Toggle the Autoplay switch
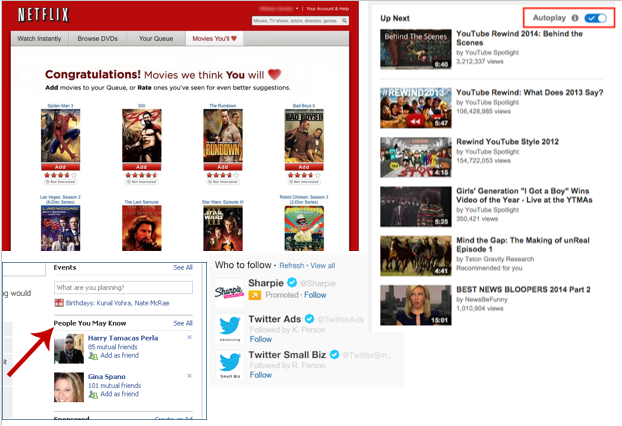This screenshot has height=426, width=622. click(597, 18)
